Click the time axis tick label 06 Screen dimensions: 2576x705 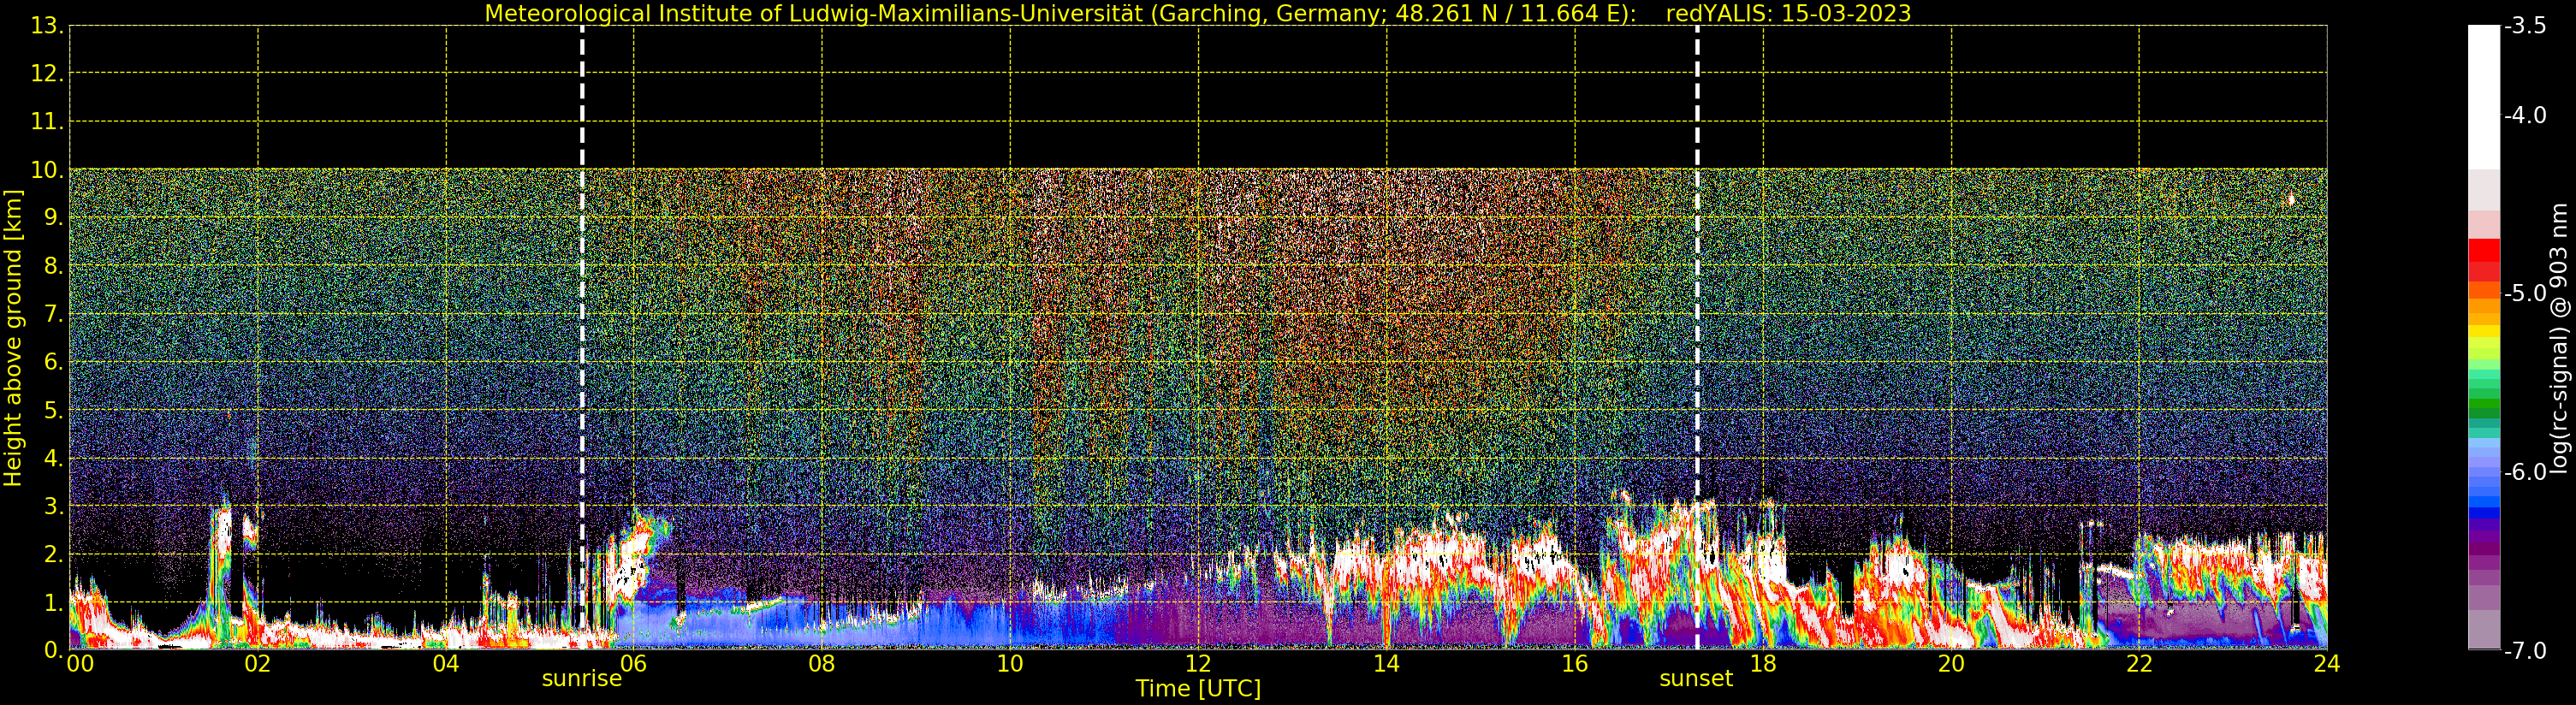point(633,664)
